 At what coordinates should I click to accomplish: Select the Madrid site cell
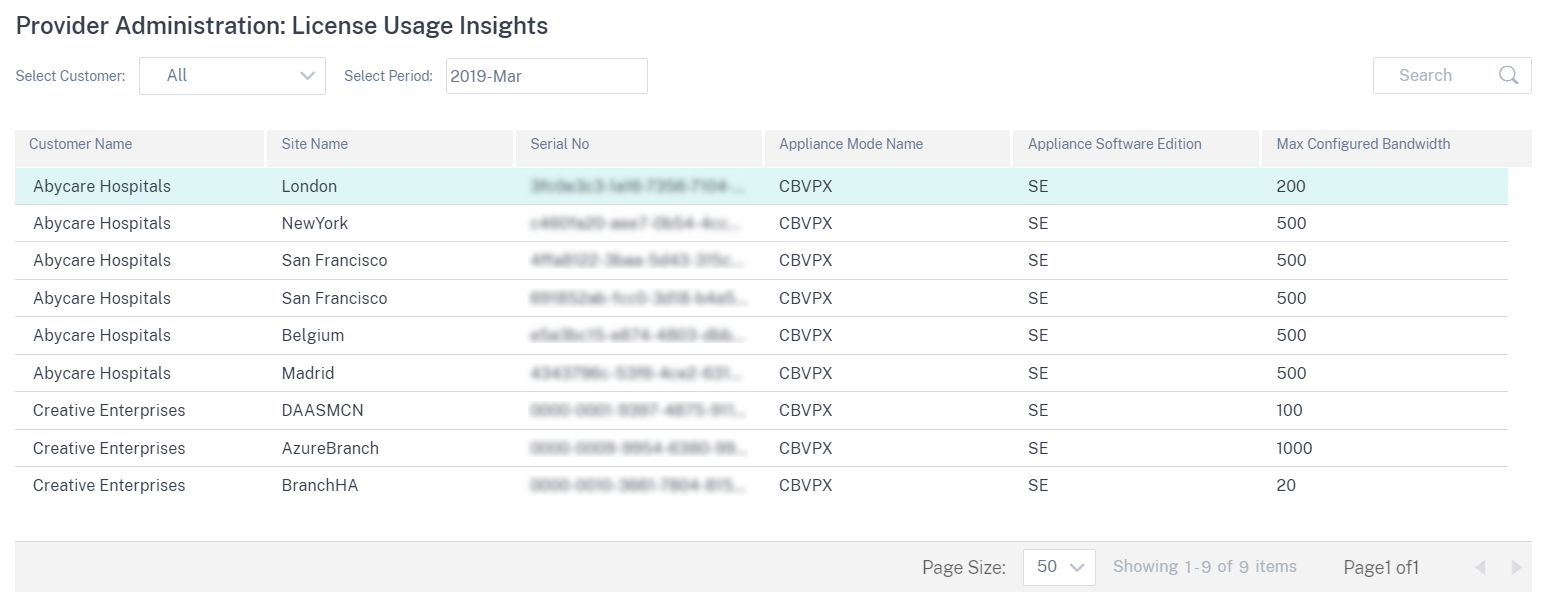[308, 373]
